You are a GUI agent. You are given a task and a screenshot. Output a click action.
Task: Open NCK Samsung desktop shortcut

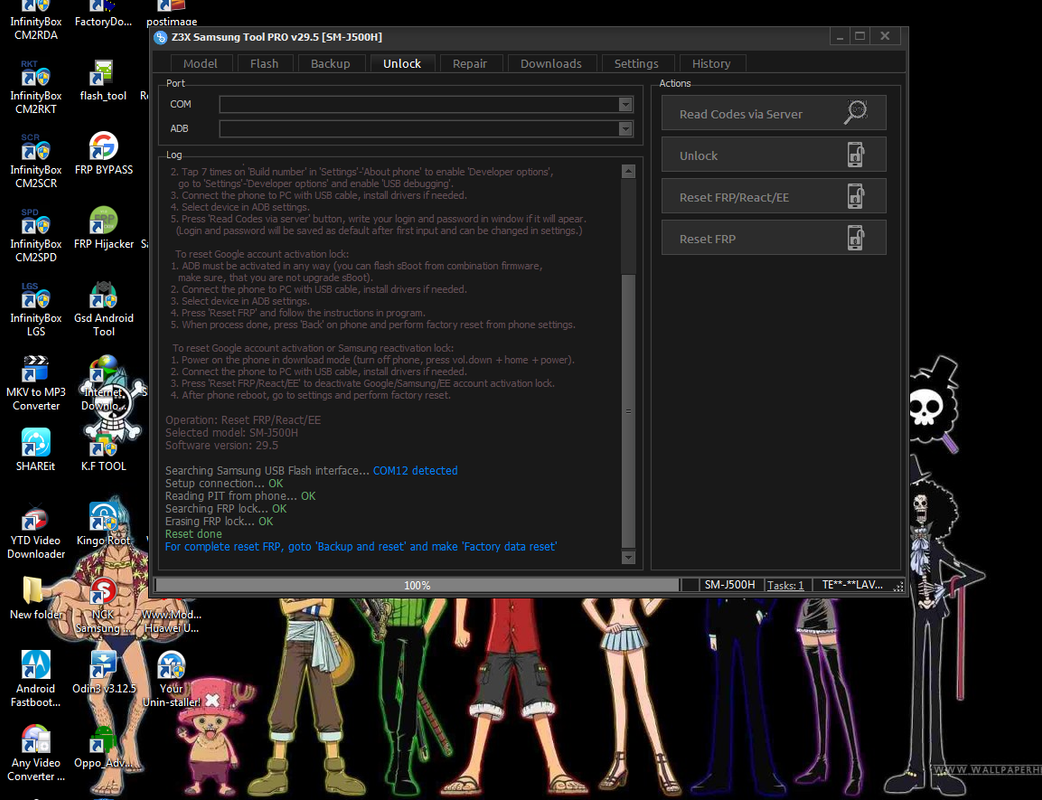tap(102, 606)
